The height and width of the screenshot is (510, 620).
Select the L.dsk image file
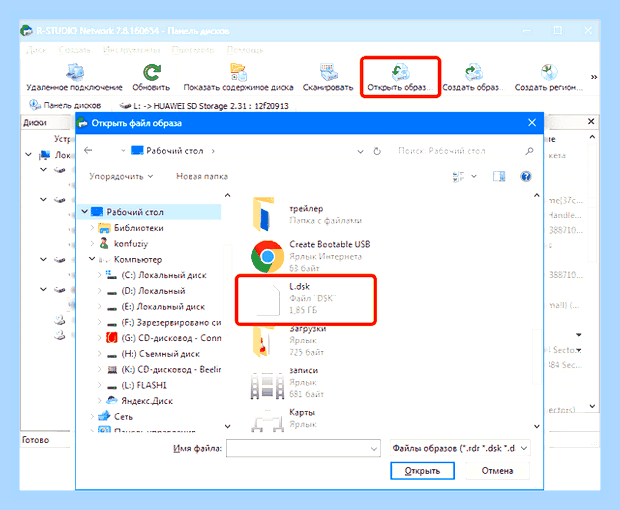click(305, 300)
